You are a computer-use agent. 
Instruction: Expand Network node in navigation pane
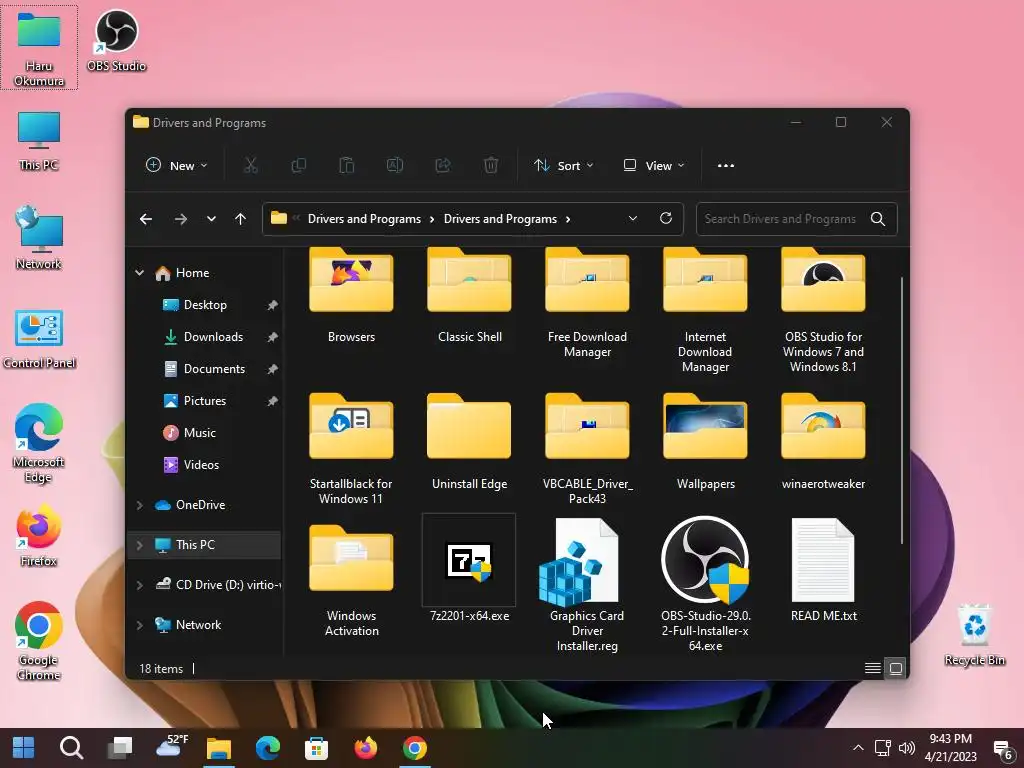point(139,625)
